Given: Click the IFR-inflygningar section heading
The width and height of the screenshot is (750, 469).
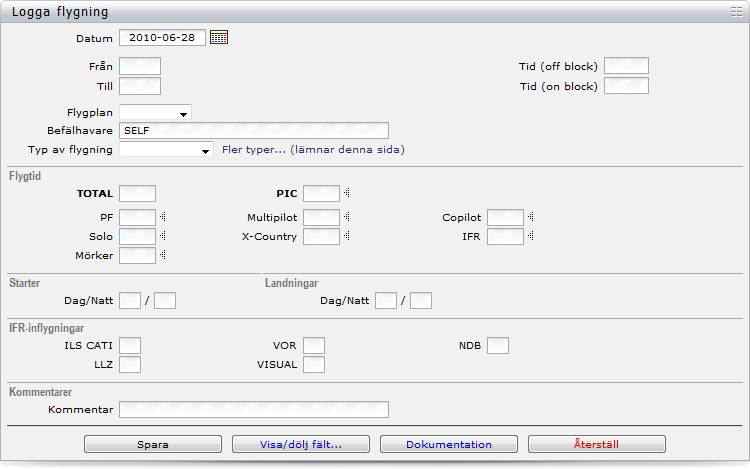Looking at the screenshot, I should click(x=46, y=328).
